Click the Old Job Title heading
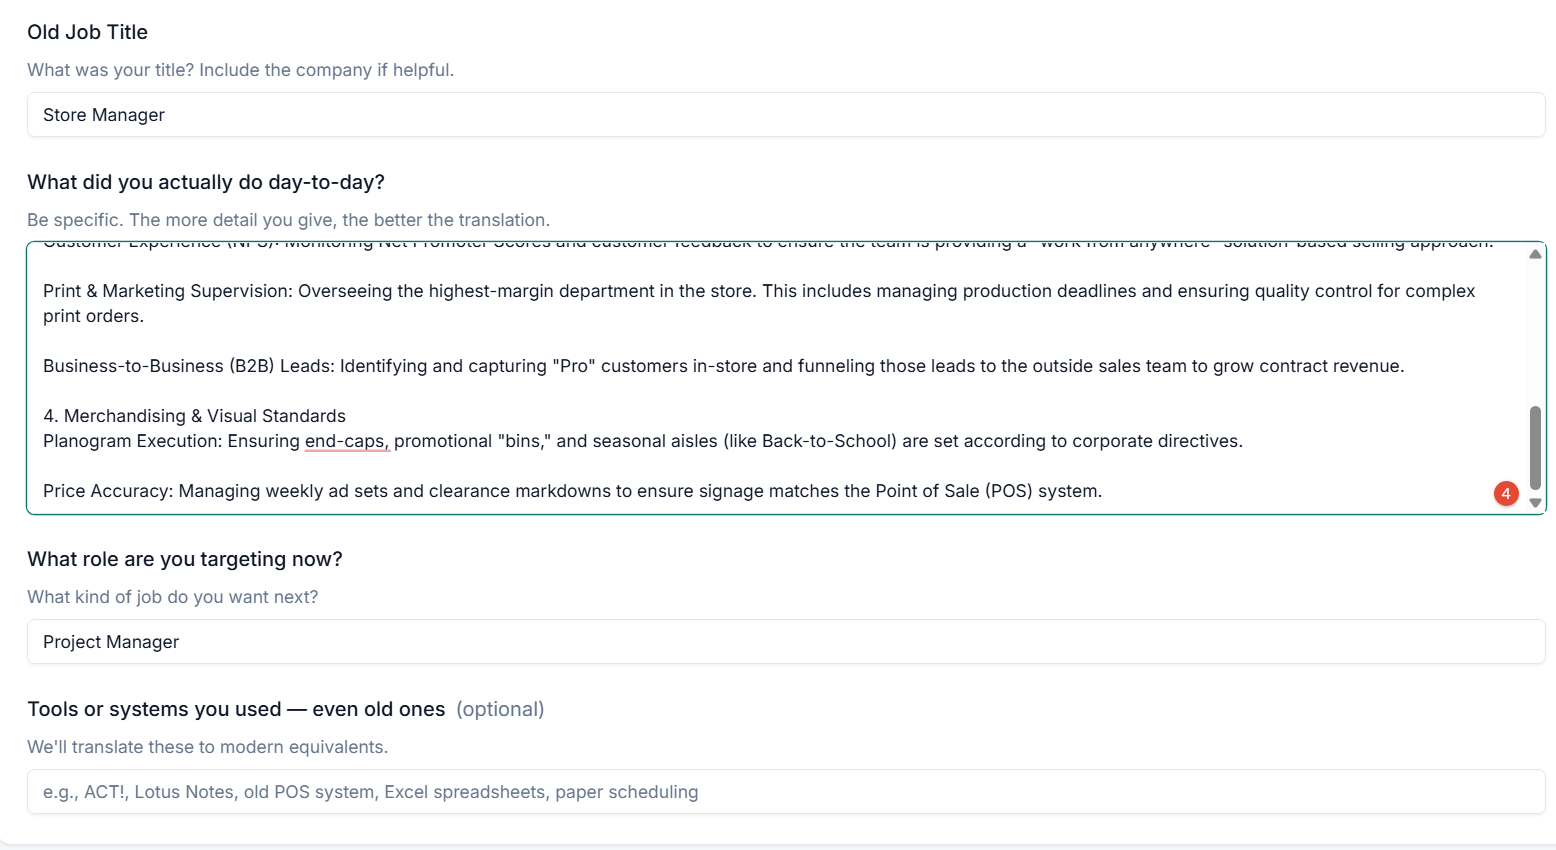 click(87, 31)
